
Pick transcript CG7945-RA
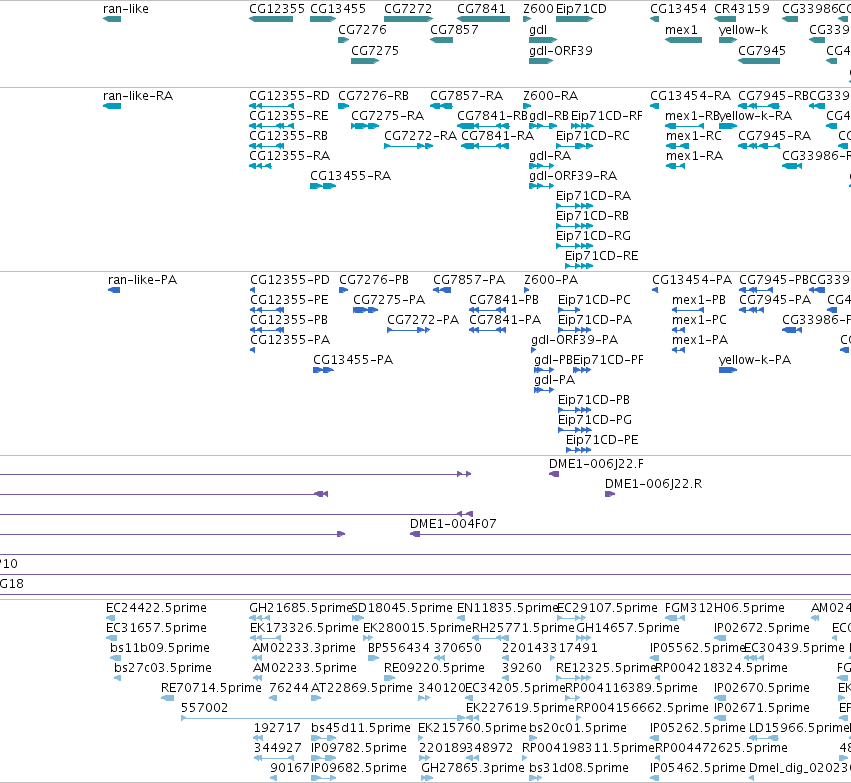pos(759,146)
